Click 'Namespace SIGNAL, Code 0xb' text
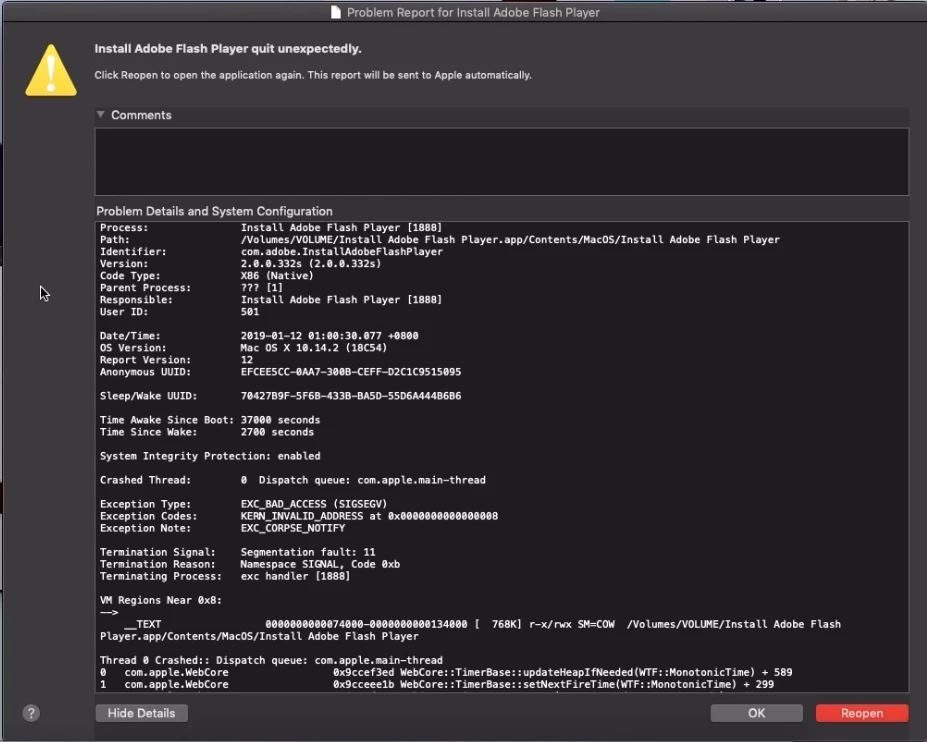The height and width of the screenshot is (742, 927). [x=320, y=564]
